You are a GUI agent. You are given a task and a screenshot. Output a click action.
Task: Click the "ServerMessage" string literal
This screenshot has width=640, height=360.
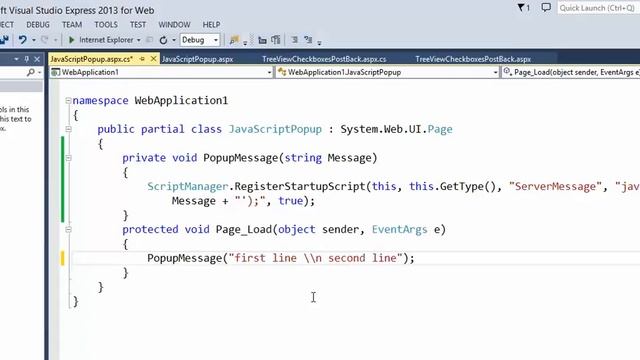coord(555,187)
